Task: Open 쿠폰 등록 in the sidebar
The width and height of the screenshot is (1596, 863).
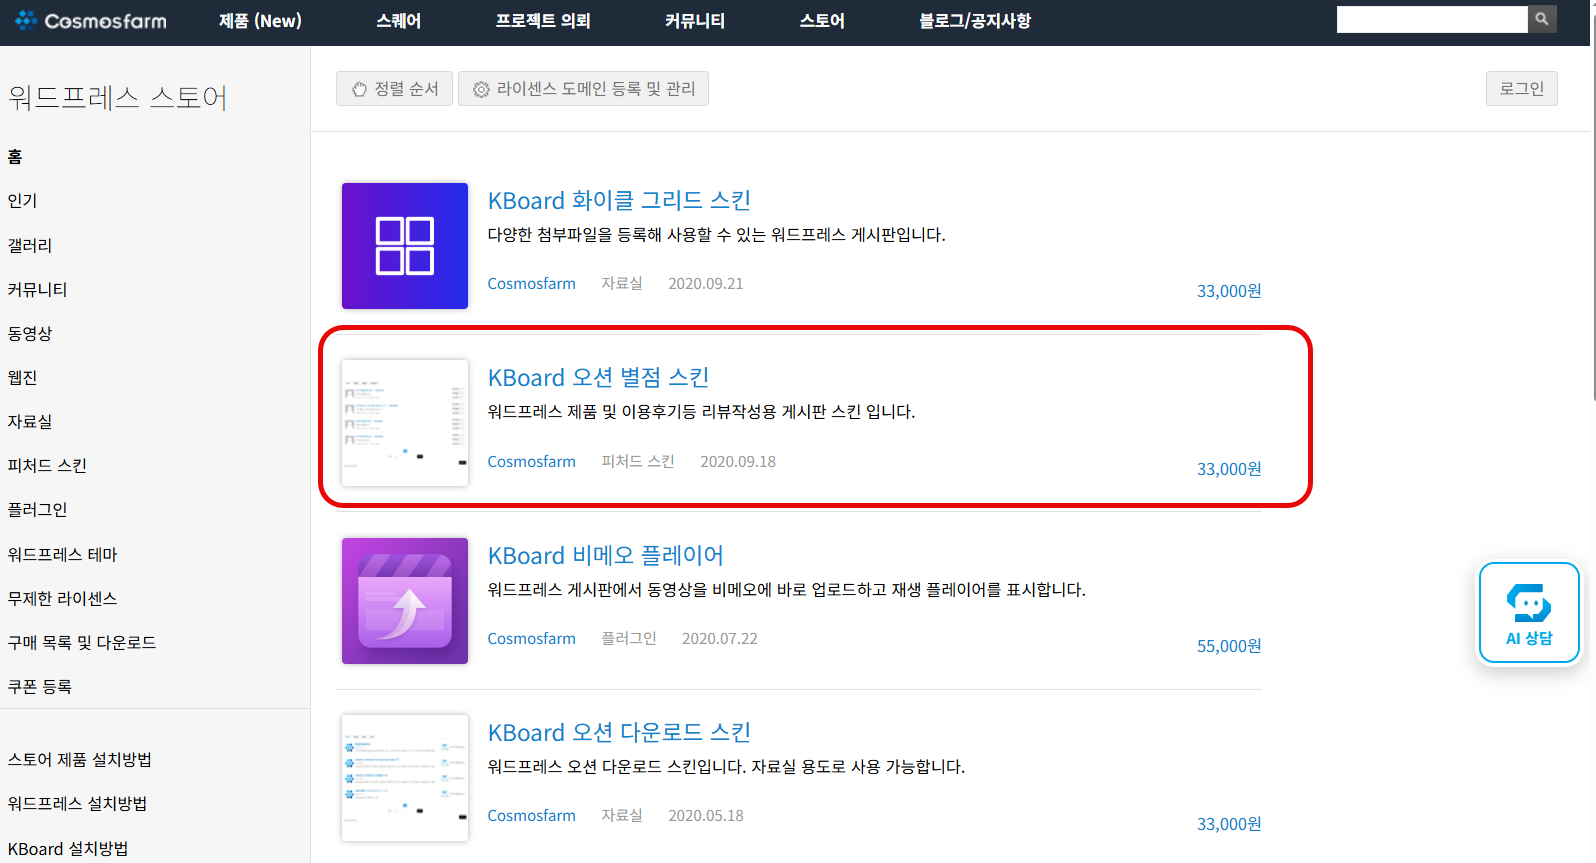Action: (x=40, y=686)
